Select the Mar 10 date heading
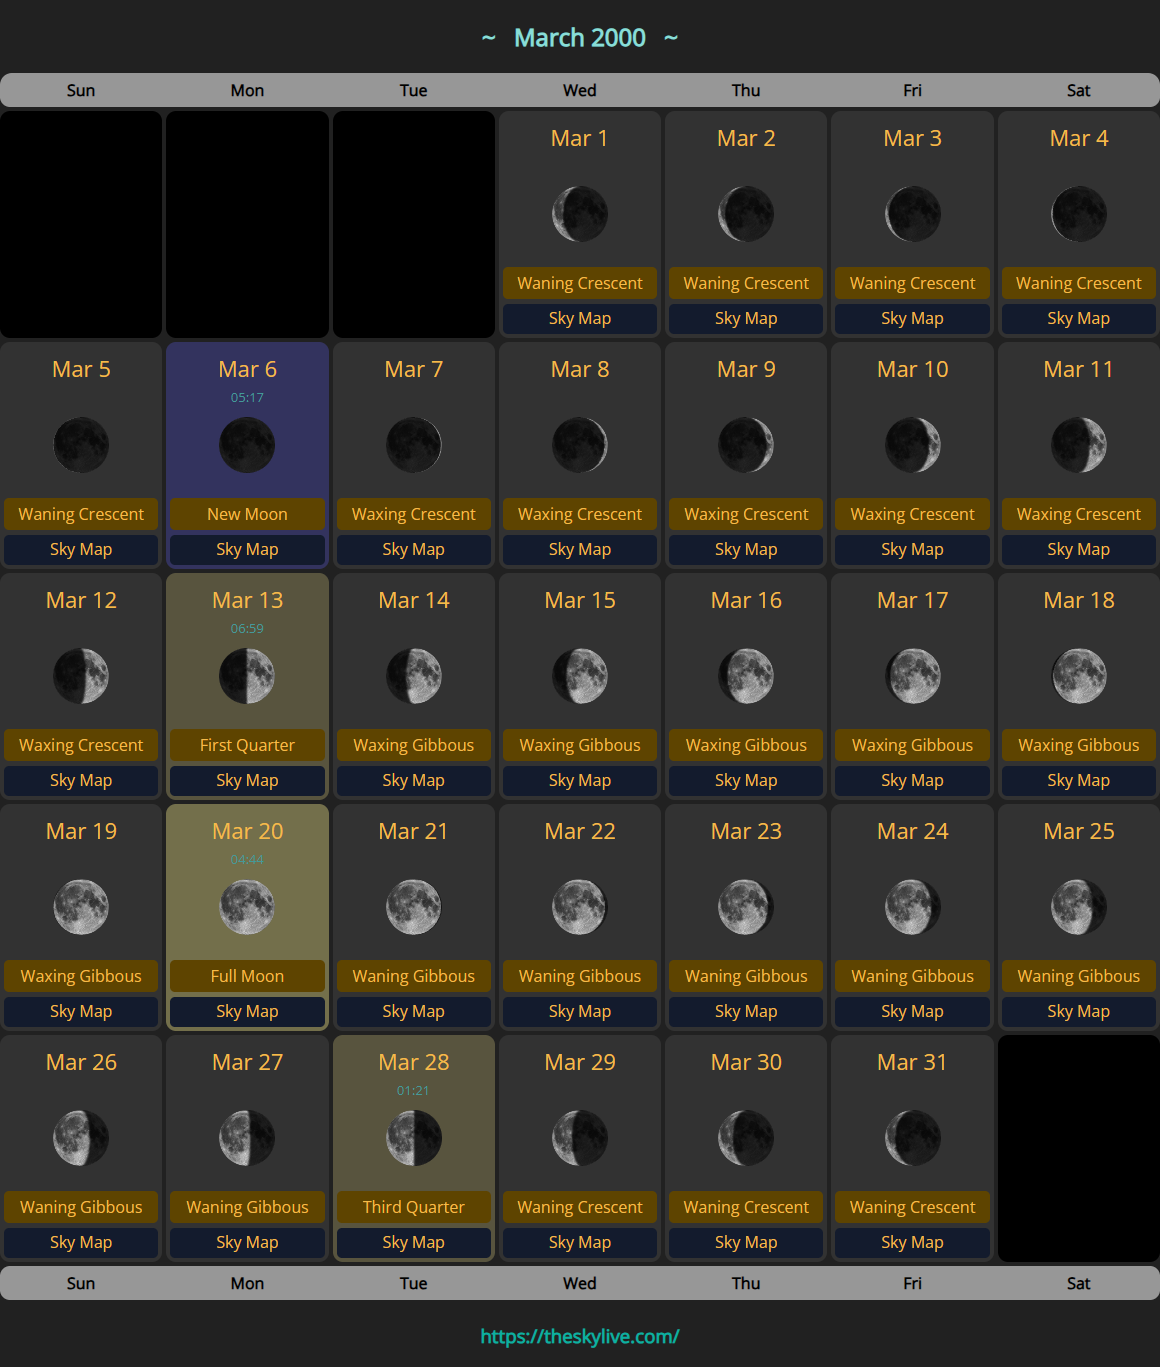Viewport: 1160px width, 1367px height. (x=912, y=369)
